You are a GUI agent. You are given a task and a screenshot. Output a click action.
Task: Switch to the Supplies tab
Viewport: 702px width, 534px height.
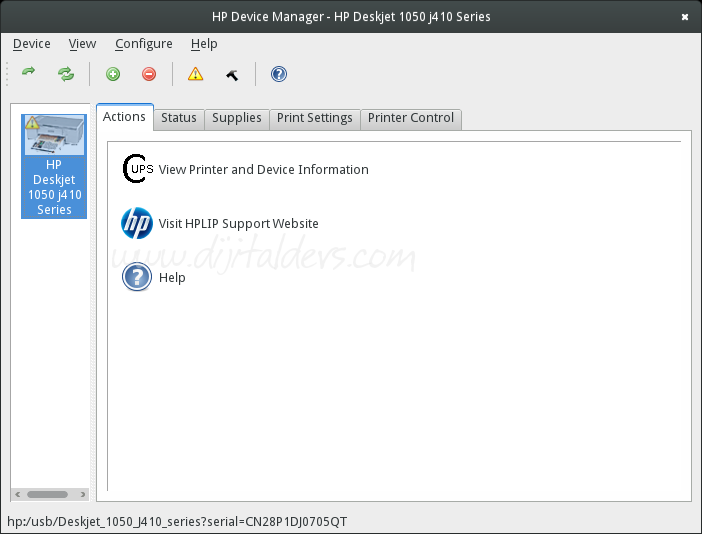(x=236, y=118)
